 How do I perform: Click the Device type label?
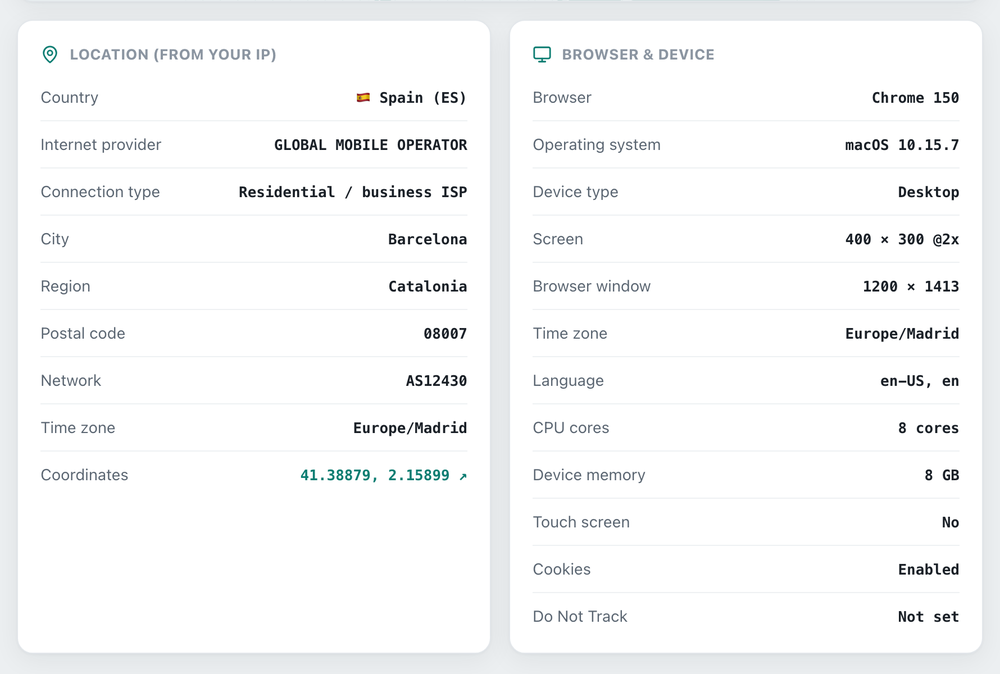tap(575, 192)
